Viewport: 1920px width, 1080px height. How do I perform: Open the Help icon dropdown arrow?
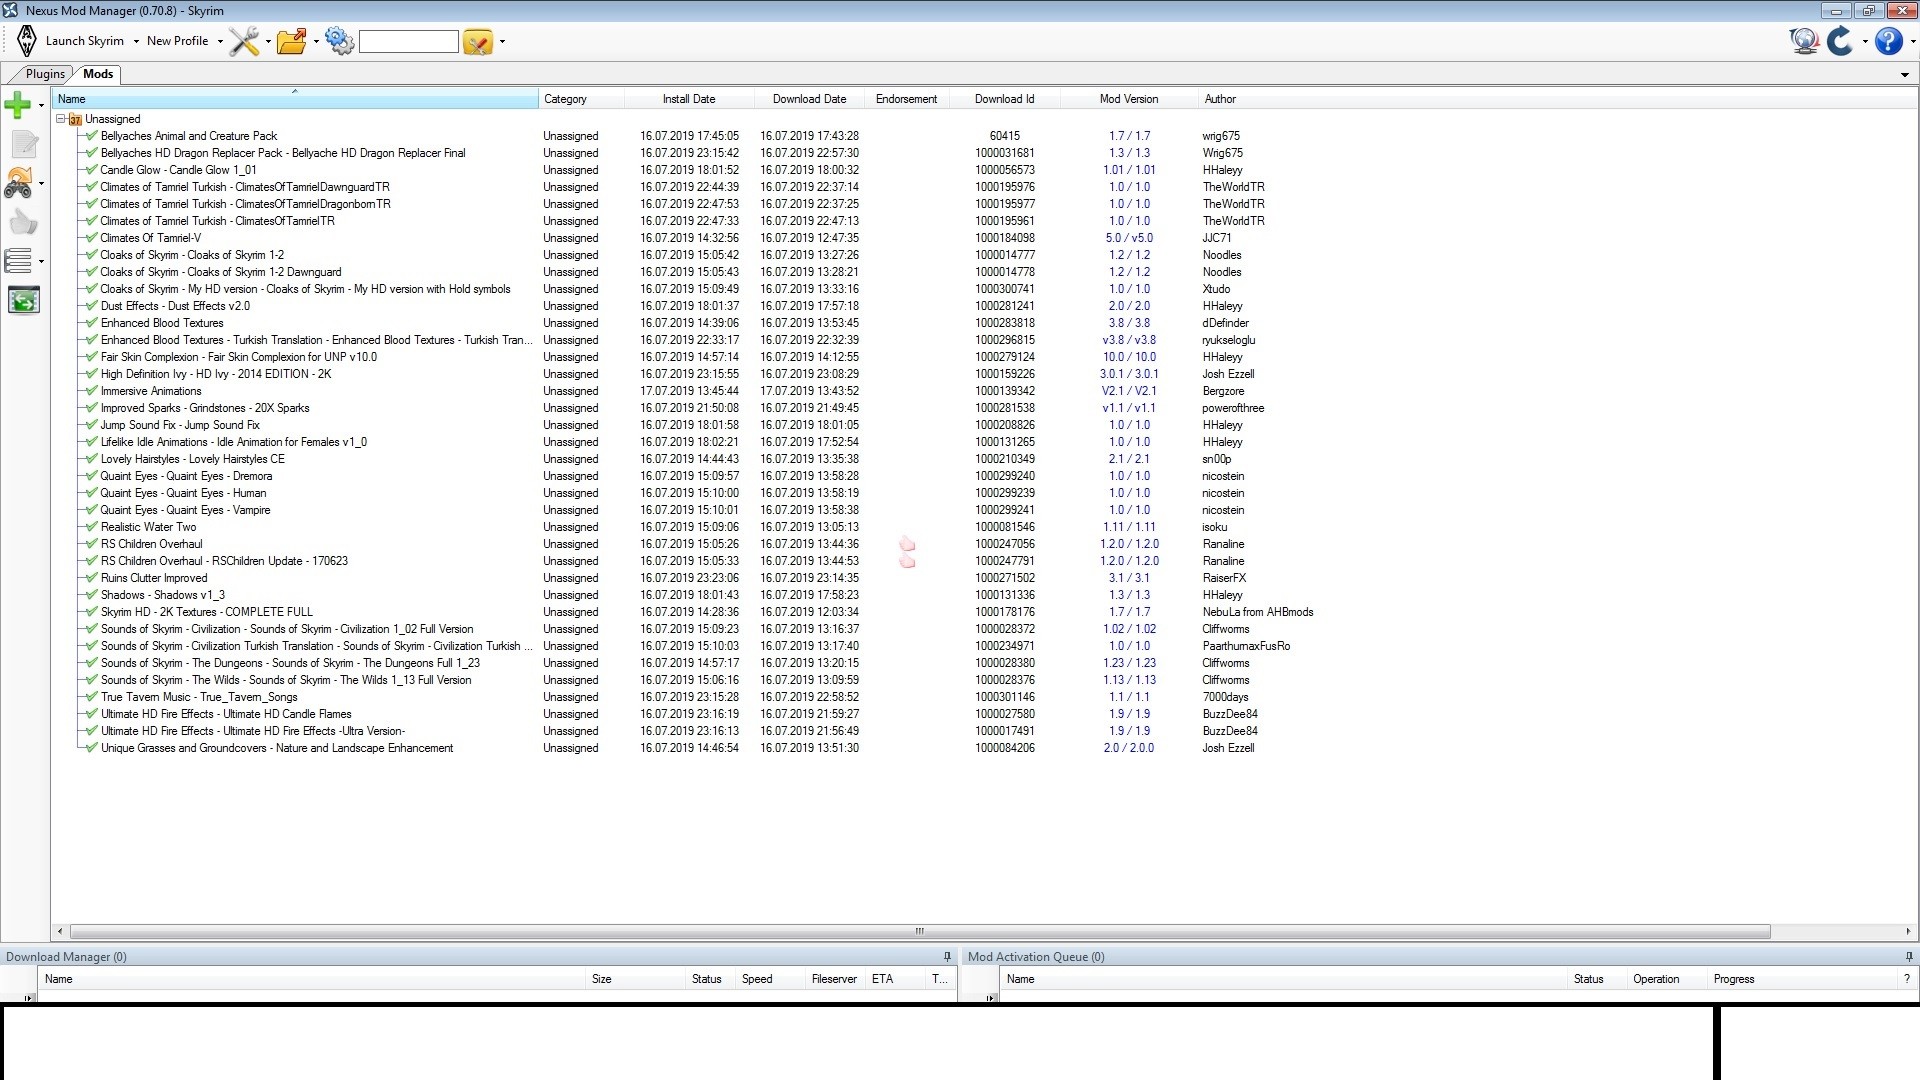pyautogui.click(x=1912, y=42)
